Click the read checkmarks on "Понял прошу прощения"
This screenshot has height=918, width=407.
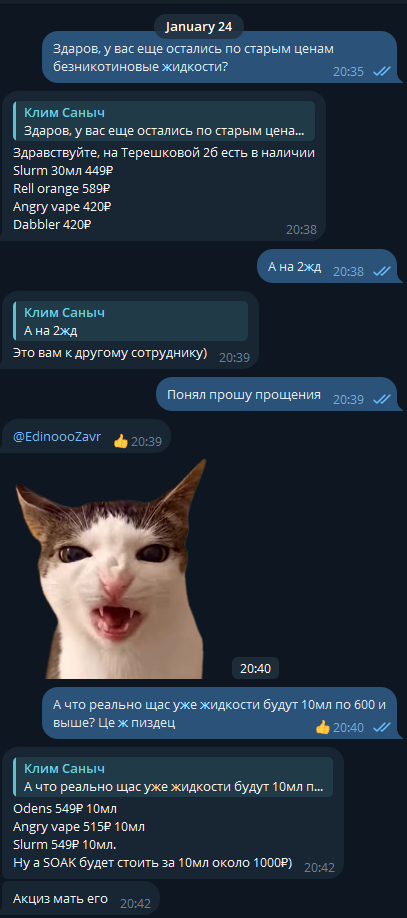pyautogui.click(x=382, y=399)
